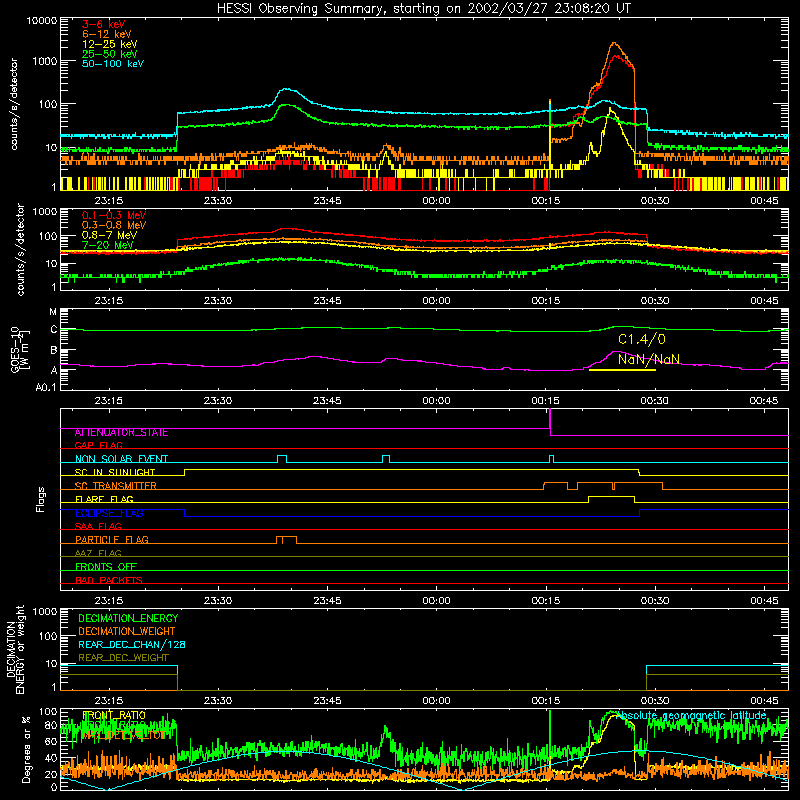The image size is (800, 800).
Task: Click the C1.4/0 flare class annotation
Action: tap(642, 339)
